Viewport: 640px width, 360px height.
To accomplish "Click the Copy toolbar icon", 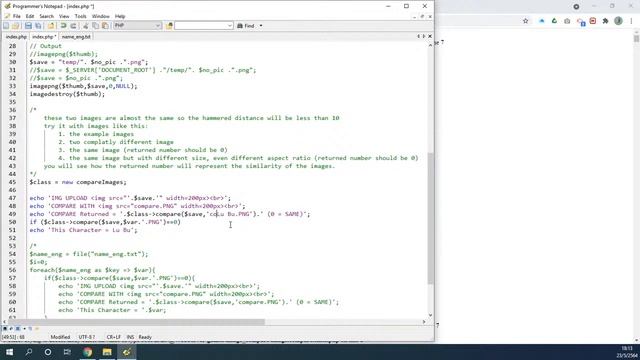I will point(96,26).
